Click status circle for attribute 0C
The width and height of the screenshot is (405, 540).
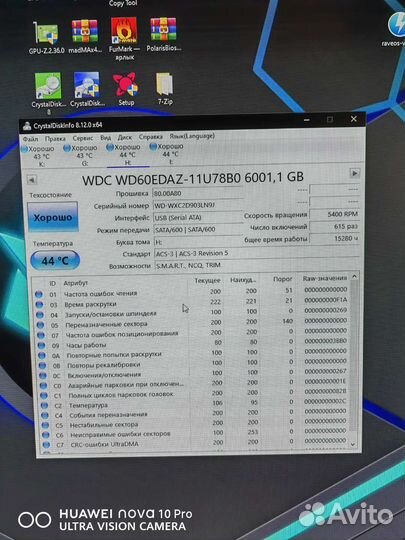[x=43, y=375]
